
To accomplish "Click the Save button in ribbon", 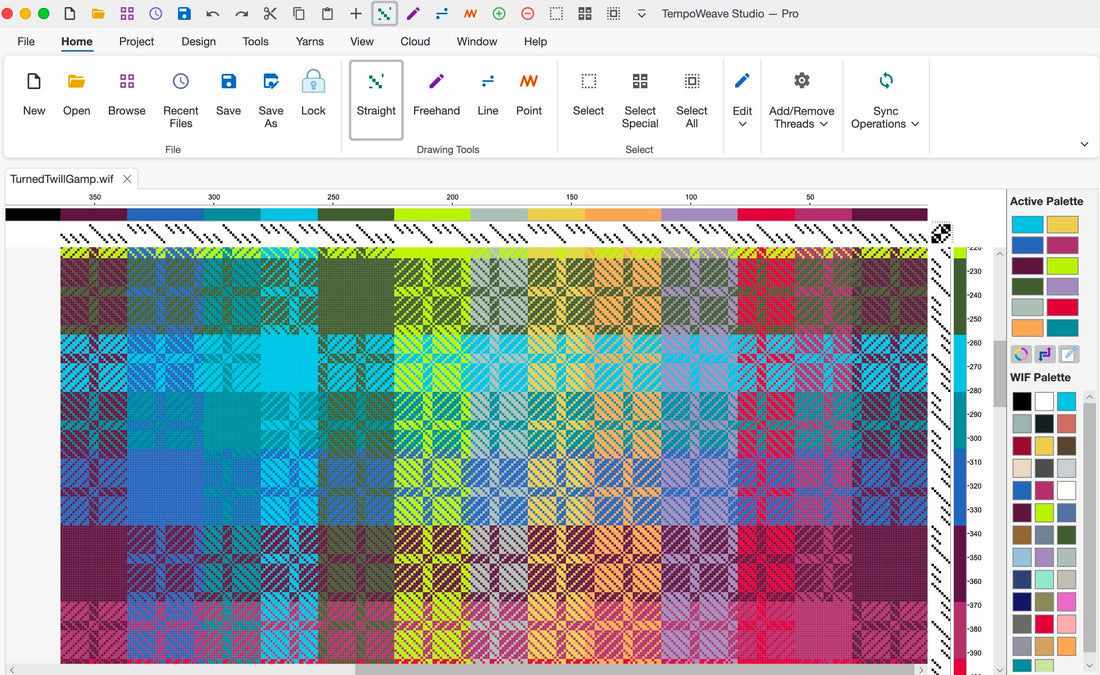I will point(228,95).
